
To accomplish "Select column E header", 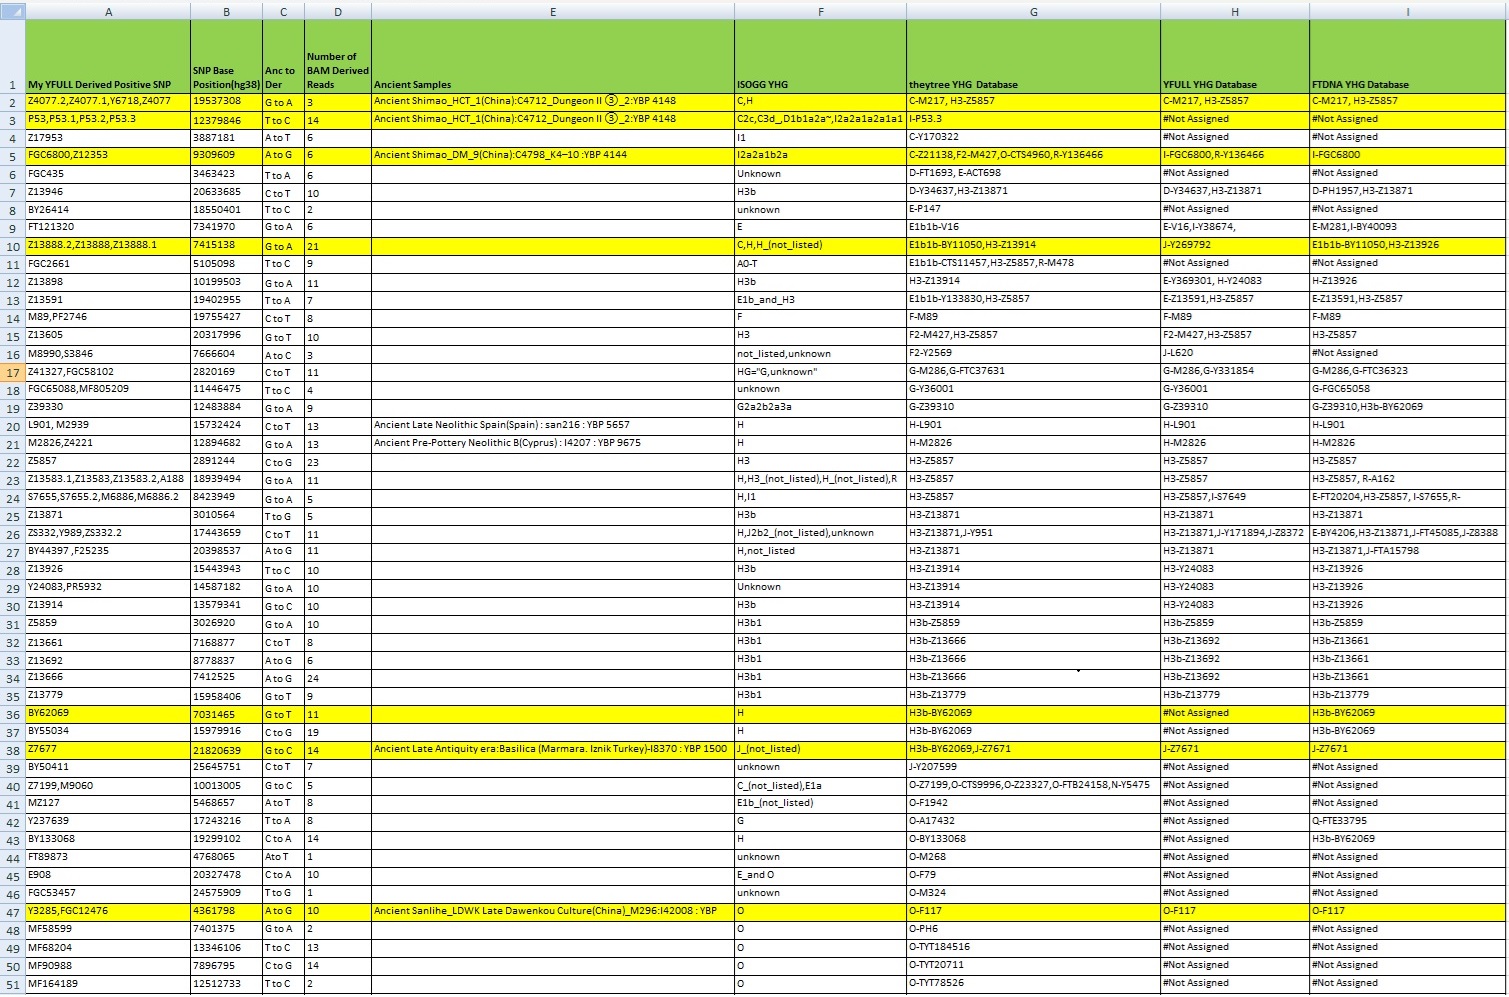I will point(553,12).
